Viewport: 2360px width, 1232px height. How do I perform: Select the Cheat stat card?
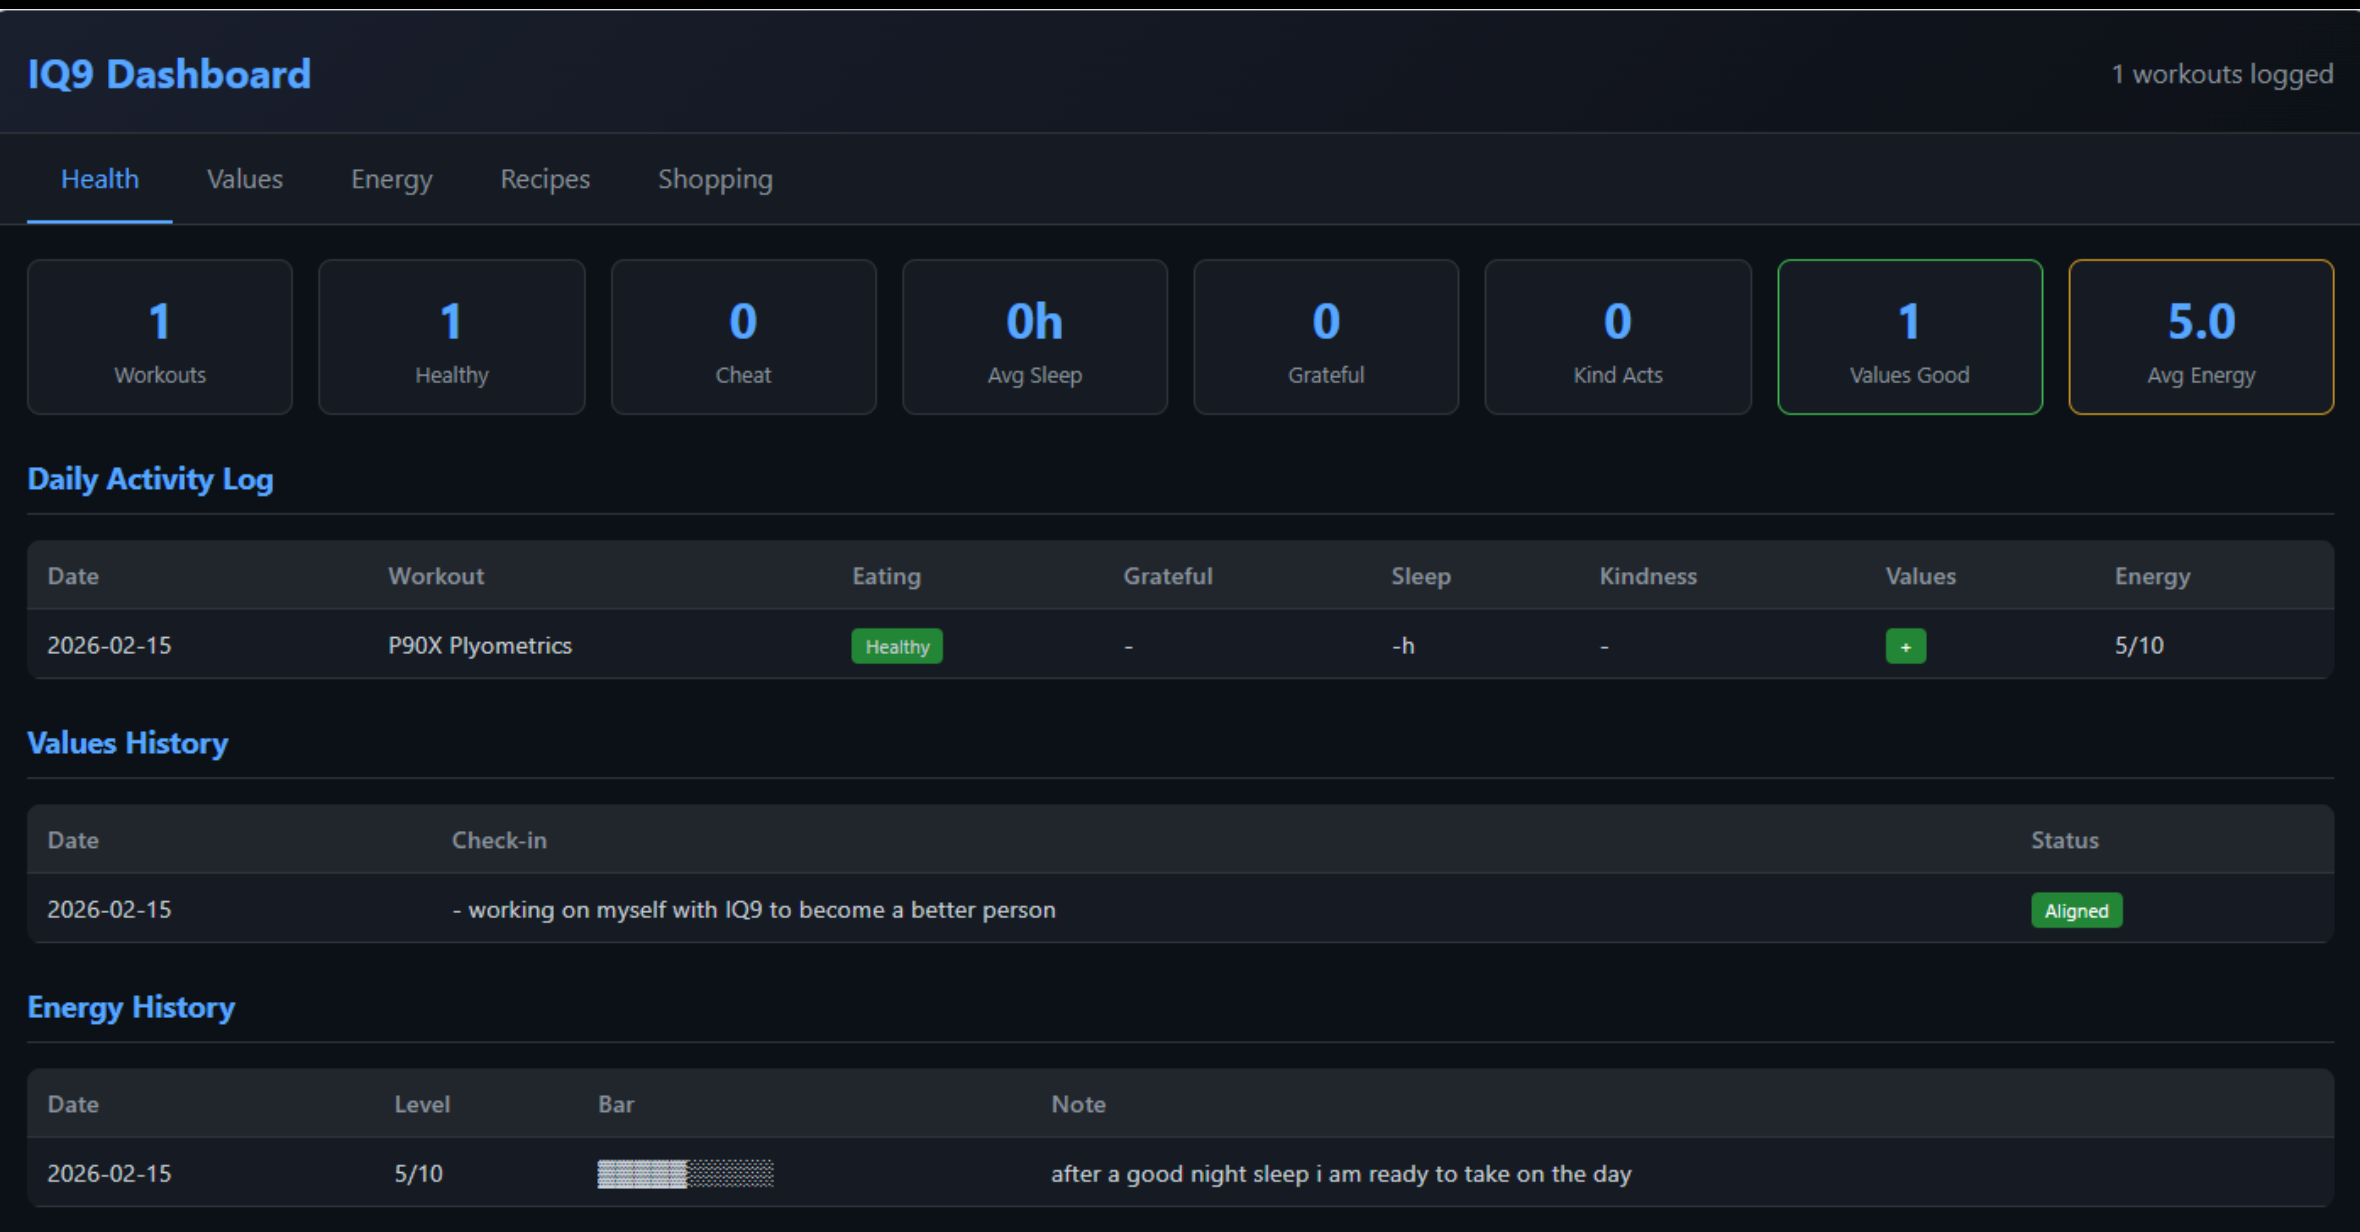(x=743, y=337)
